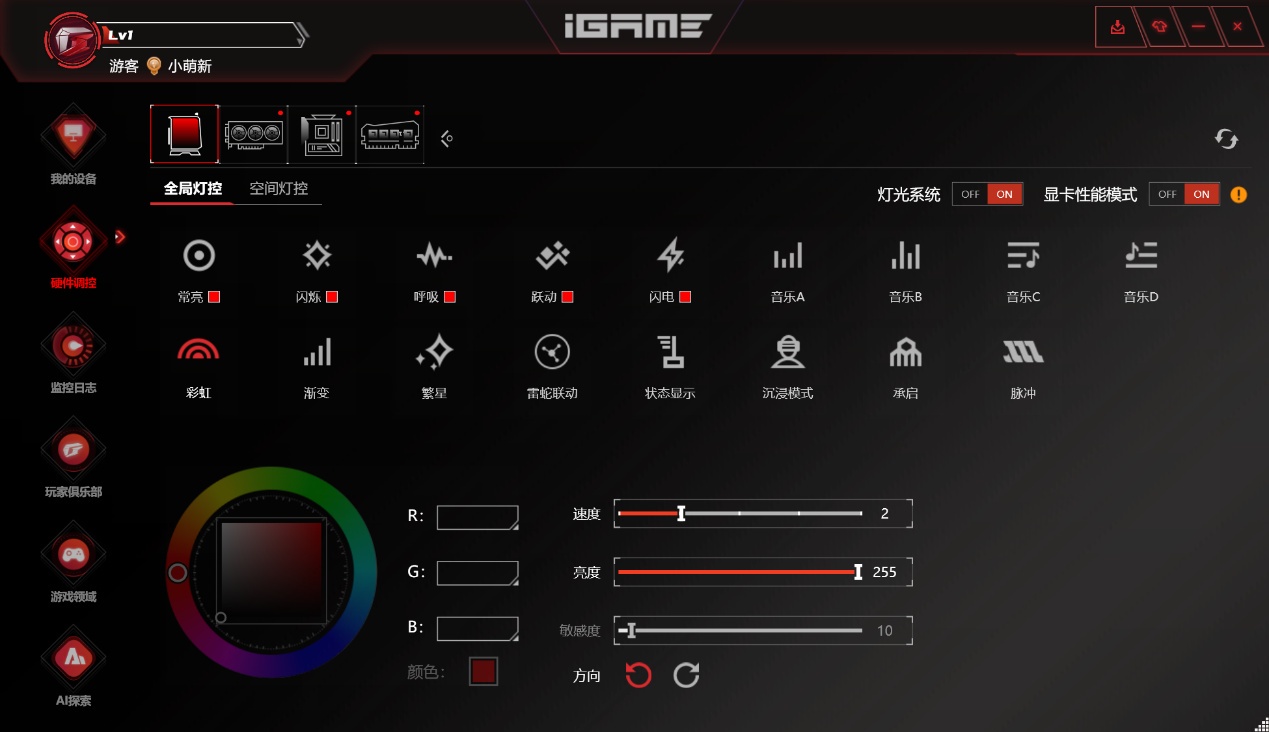Click the R value input field
The width and height of the screenshot is (1269, 732).
pyautogui.click(x=477, y=517)
